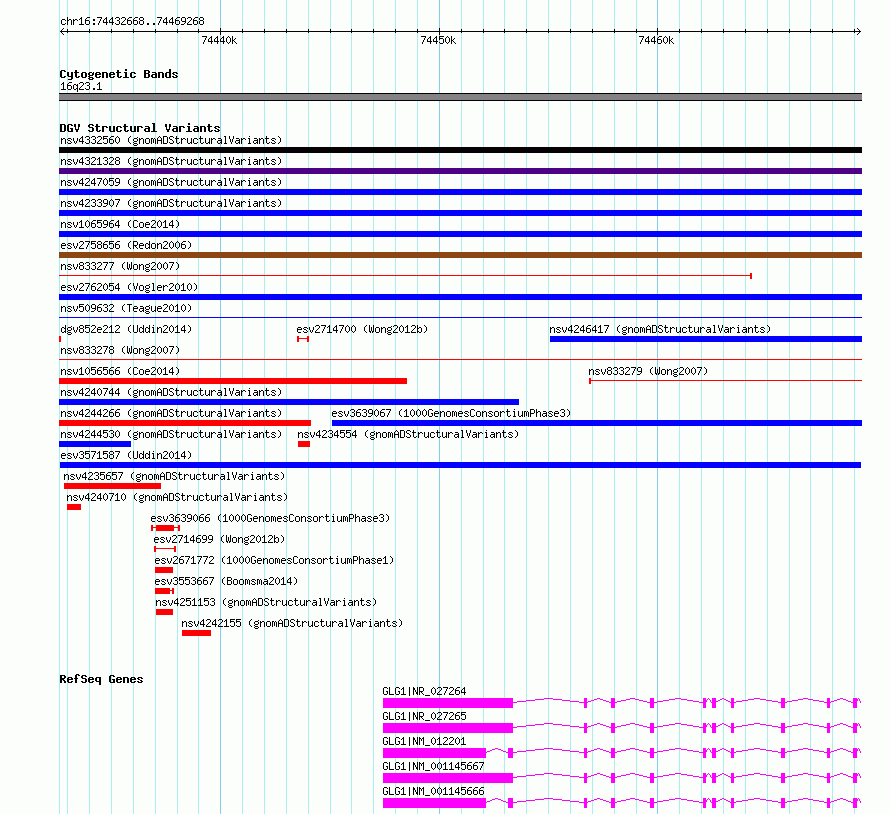
Task: Click the nsv4234554 small red bar
Action: coord(304,444)
